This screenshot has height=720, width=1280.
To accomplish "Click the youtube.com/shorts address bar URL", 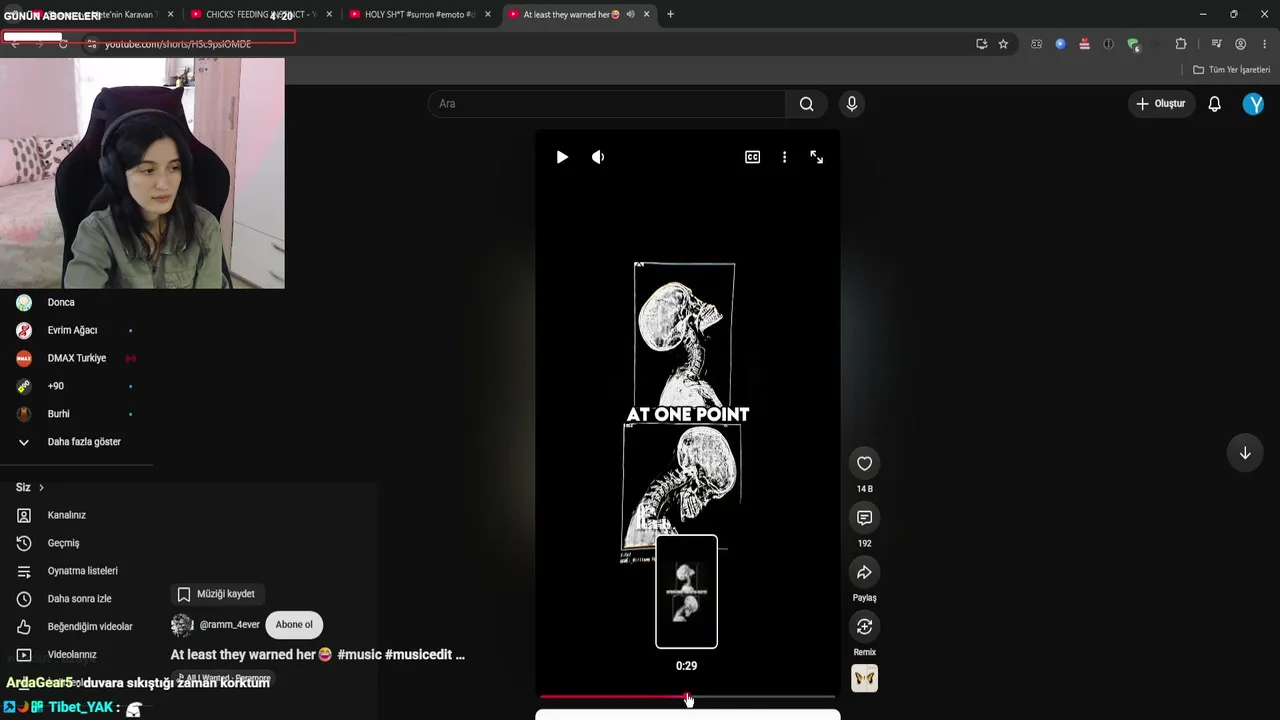I will click(x=178, y=44).
